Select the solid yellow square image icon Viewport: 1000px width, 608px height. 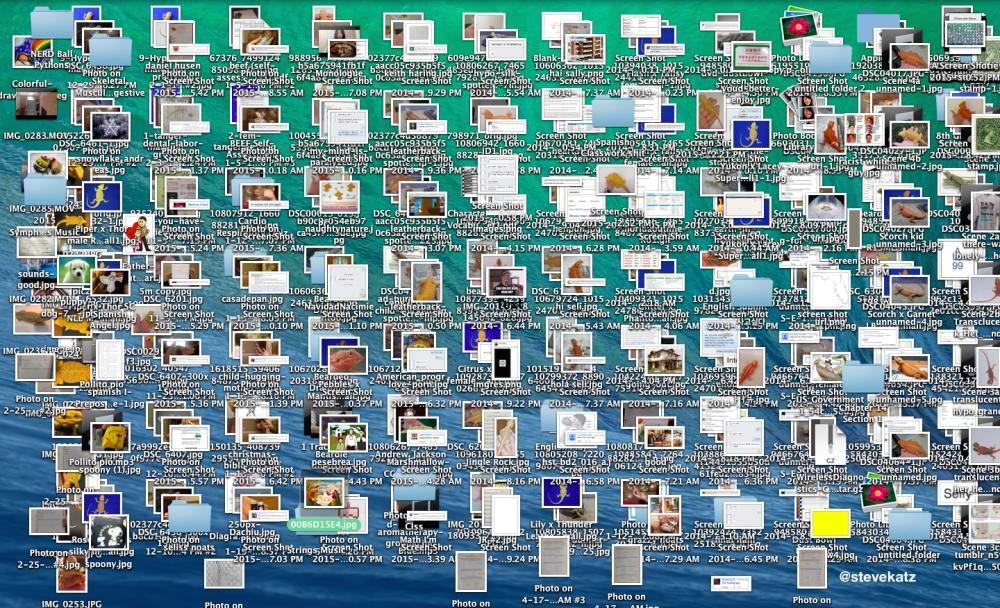coord(830,523)
